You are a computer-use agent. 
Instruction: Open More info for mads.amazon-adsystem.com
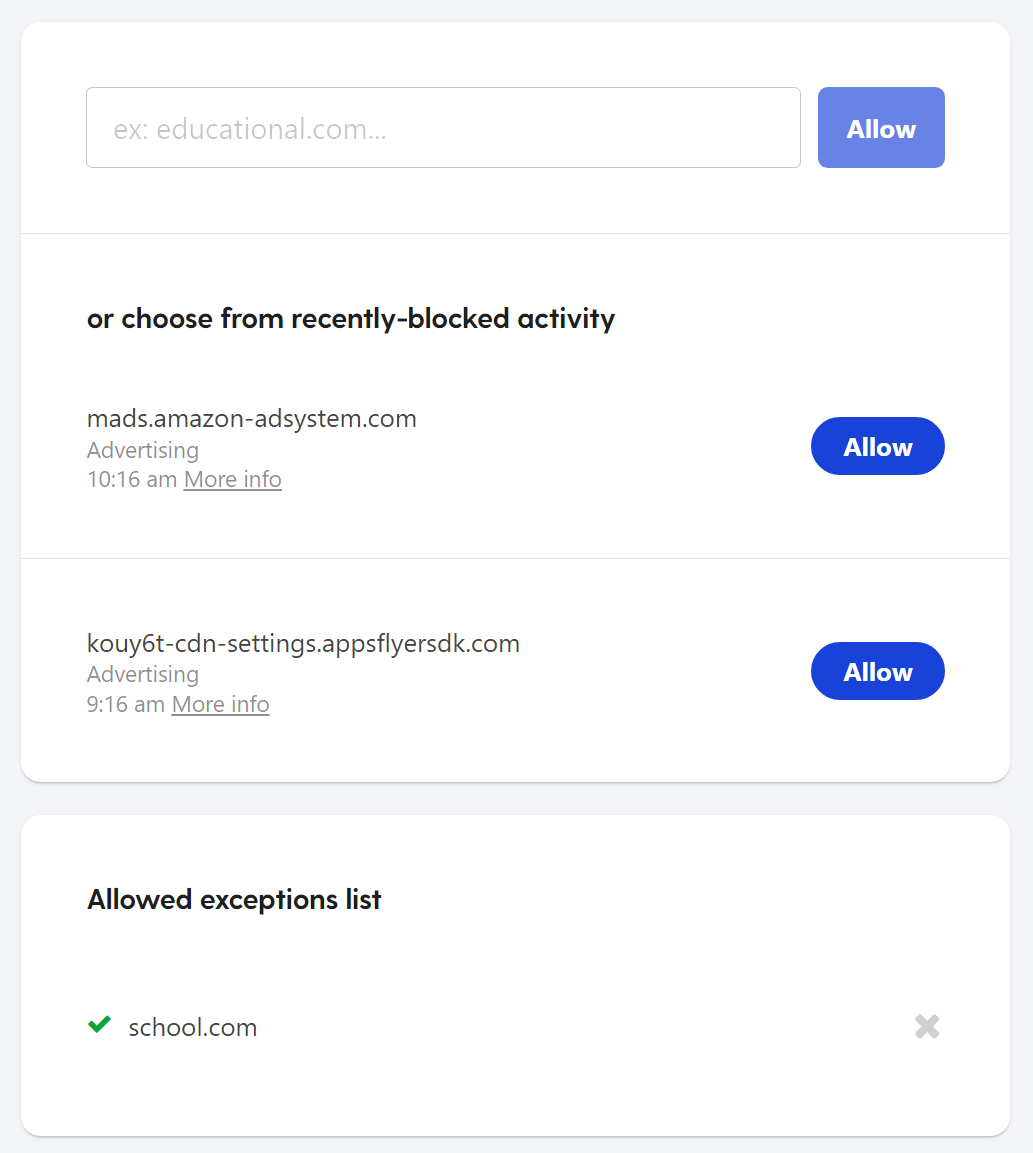[232, 479]
